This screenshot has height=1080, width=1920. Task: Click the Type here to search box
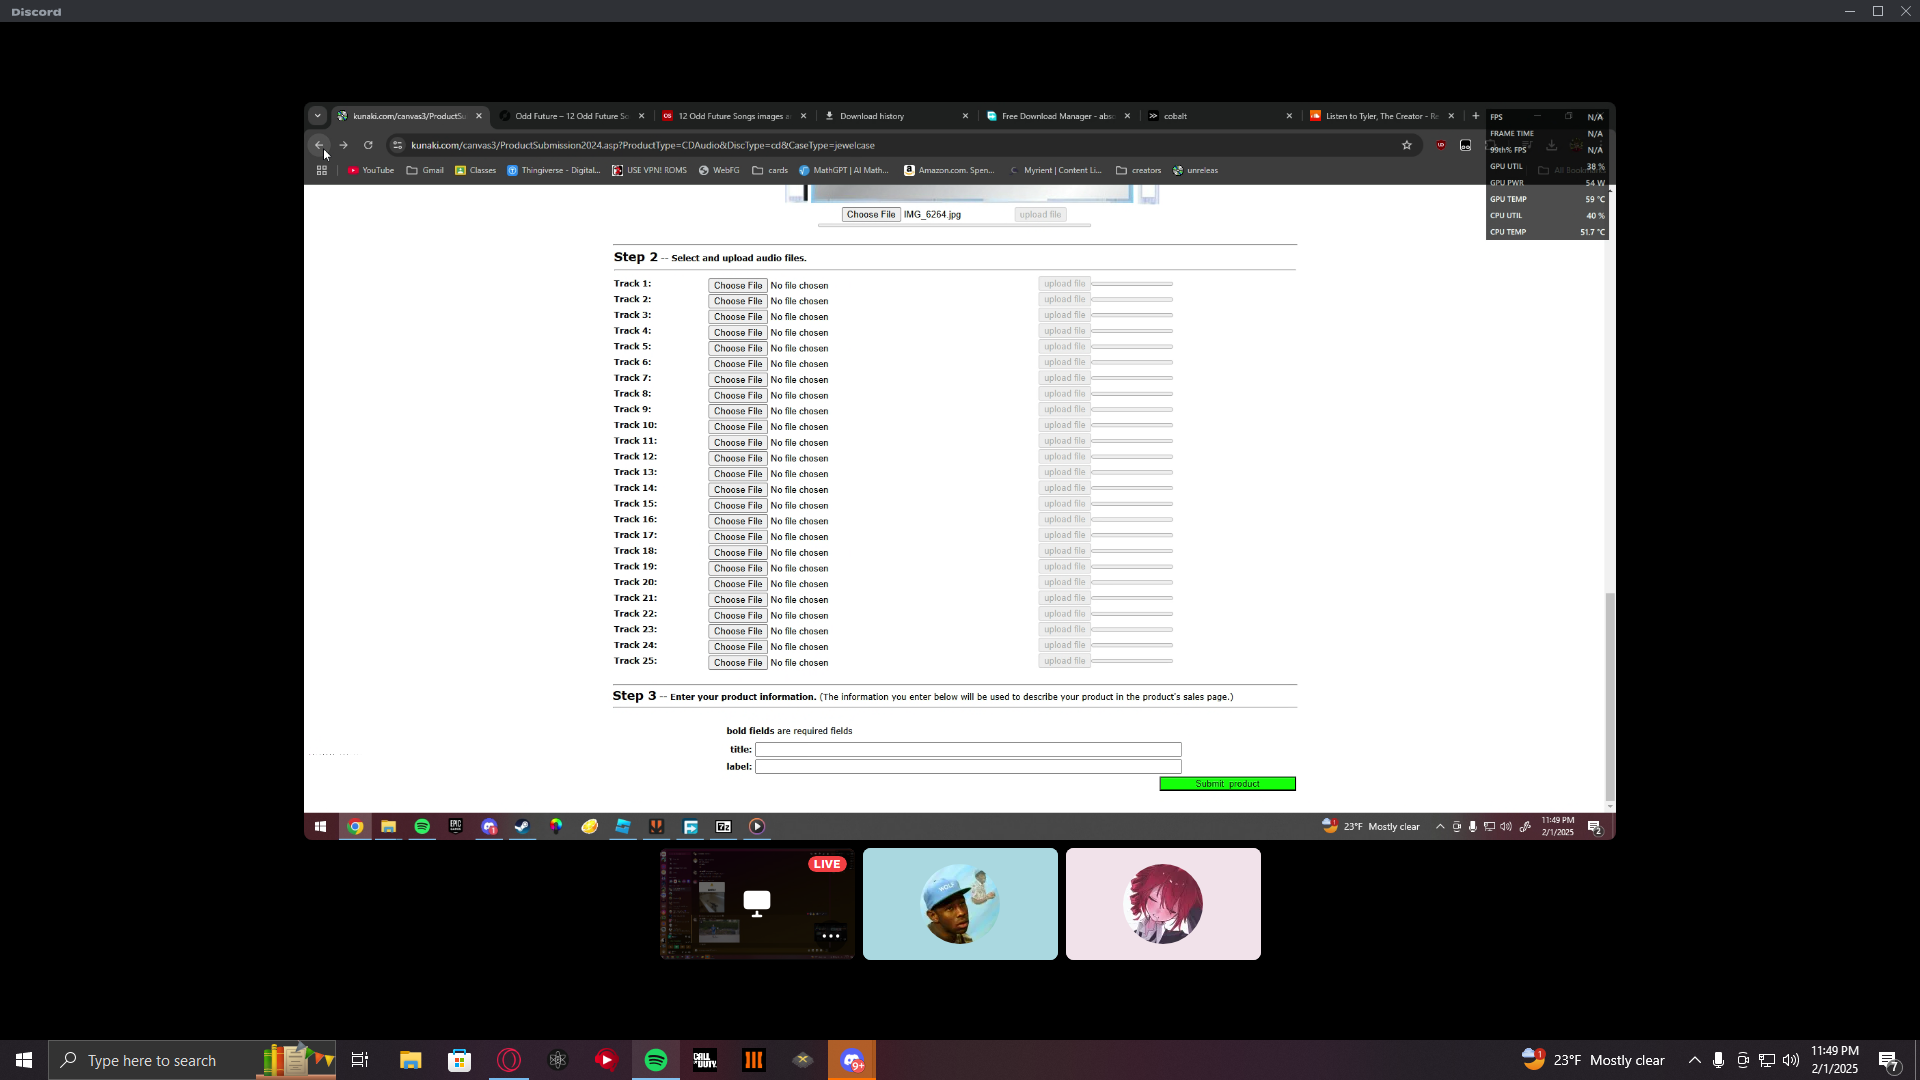pyautogui.click(x=152, y=1061)
